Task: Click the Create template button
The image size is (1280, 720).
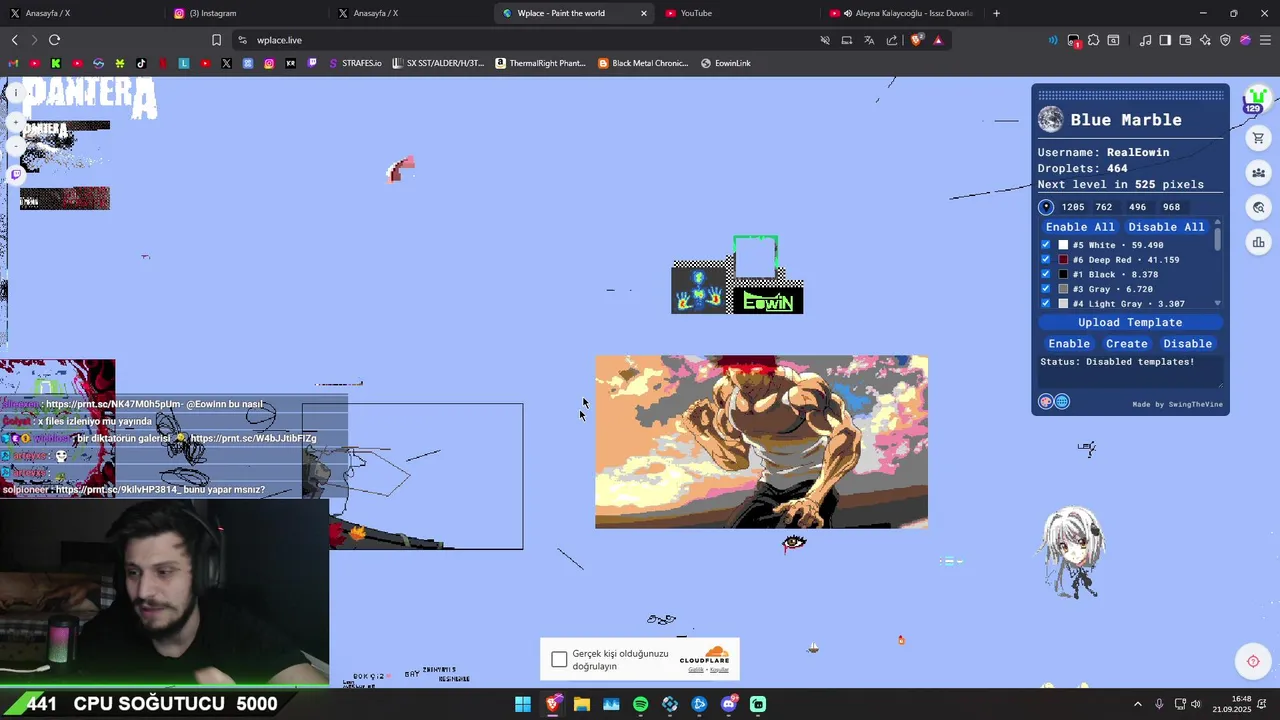Action: [x=1127, y=343]
